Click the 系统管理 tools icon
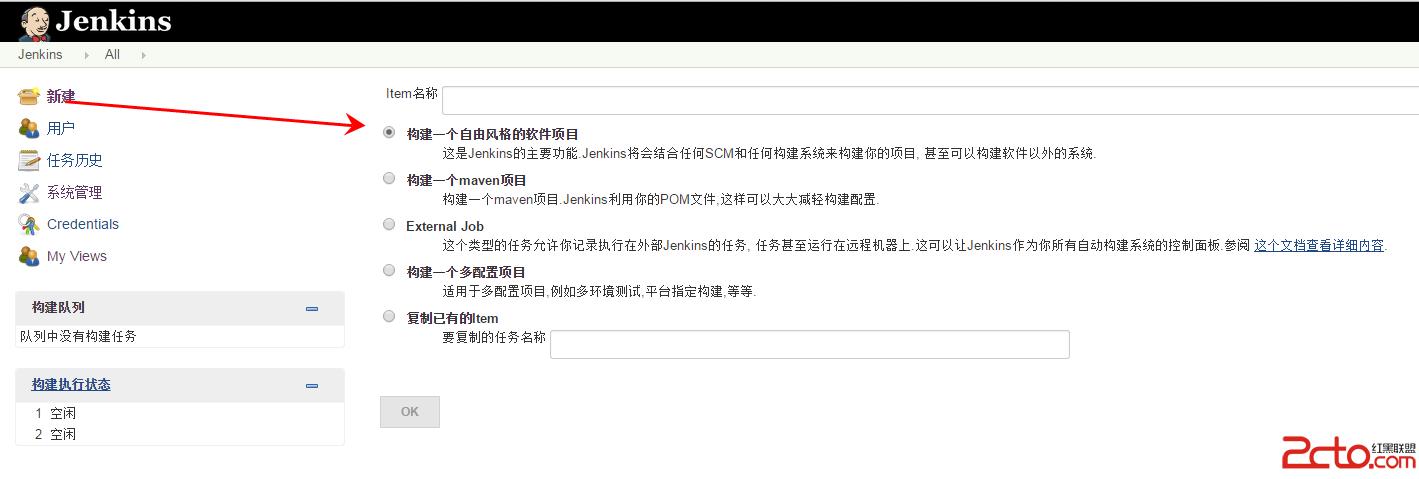 [x=29, y=192]
